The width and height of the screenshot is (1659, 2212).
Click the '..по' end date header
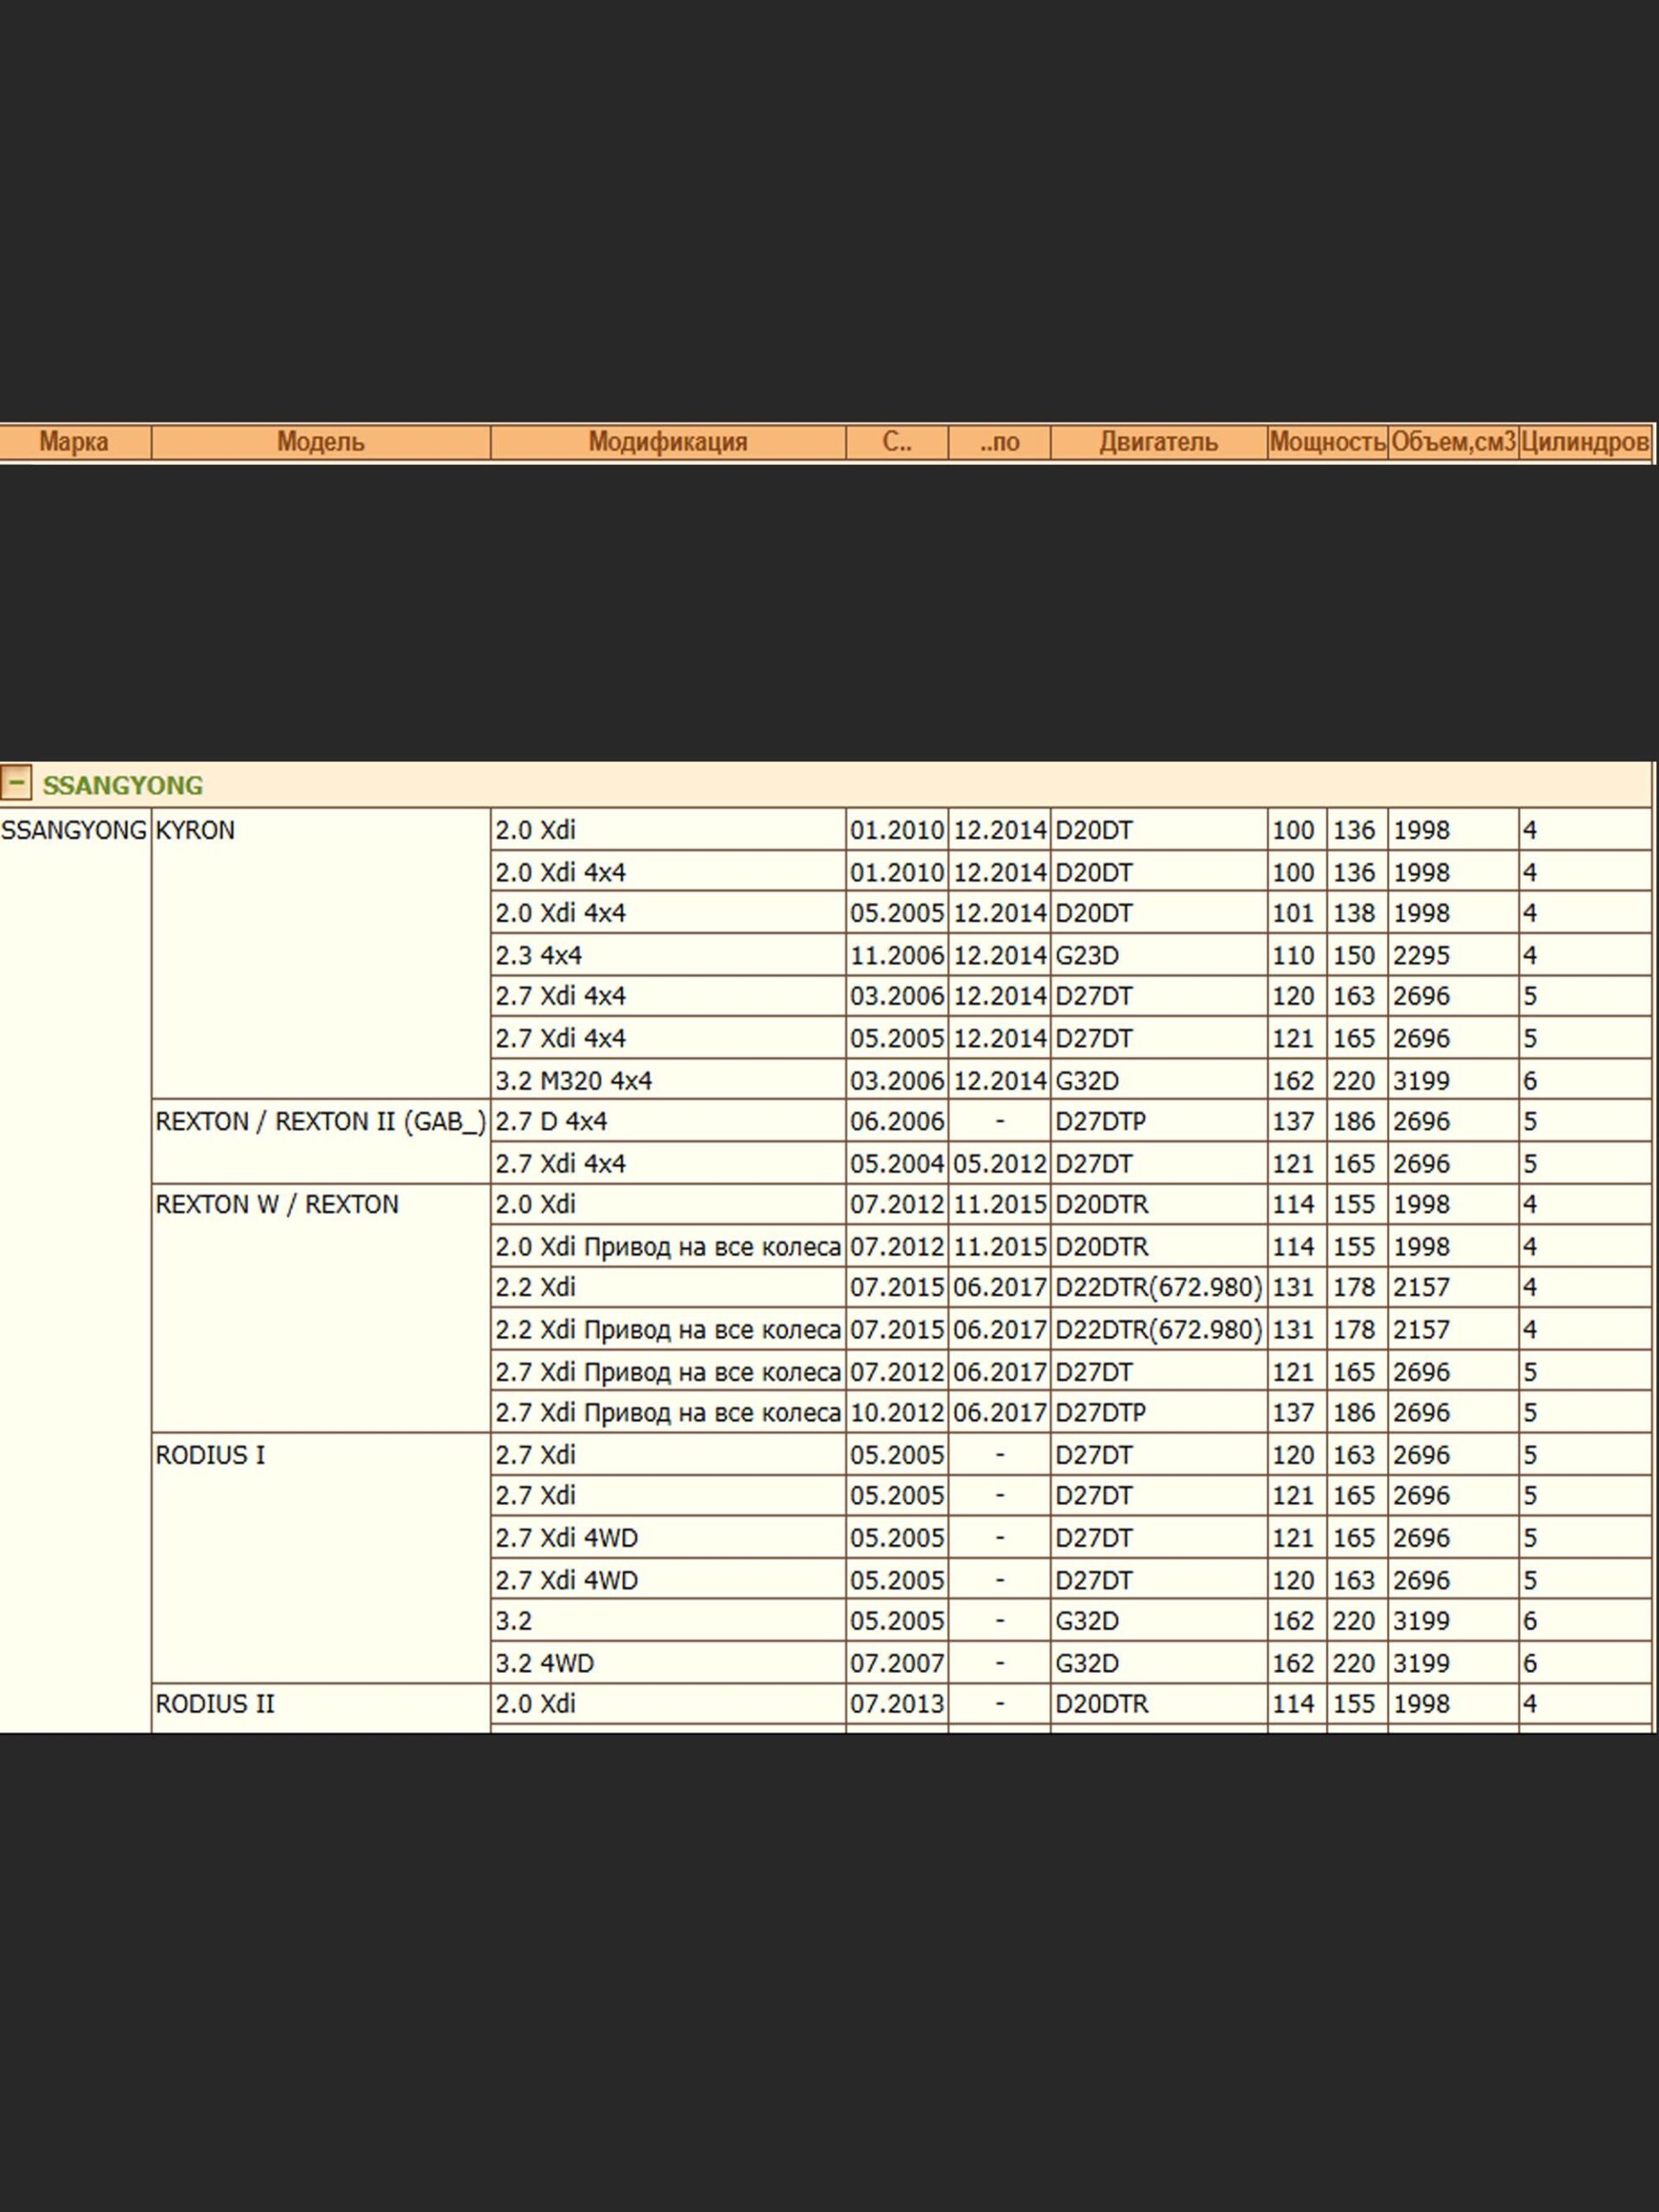pos(999,442)
